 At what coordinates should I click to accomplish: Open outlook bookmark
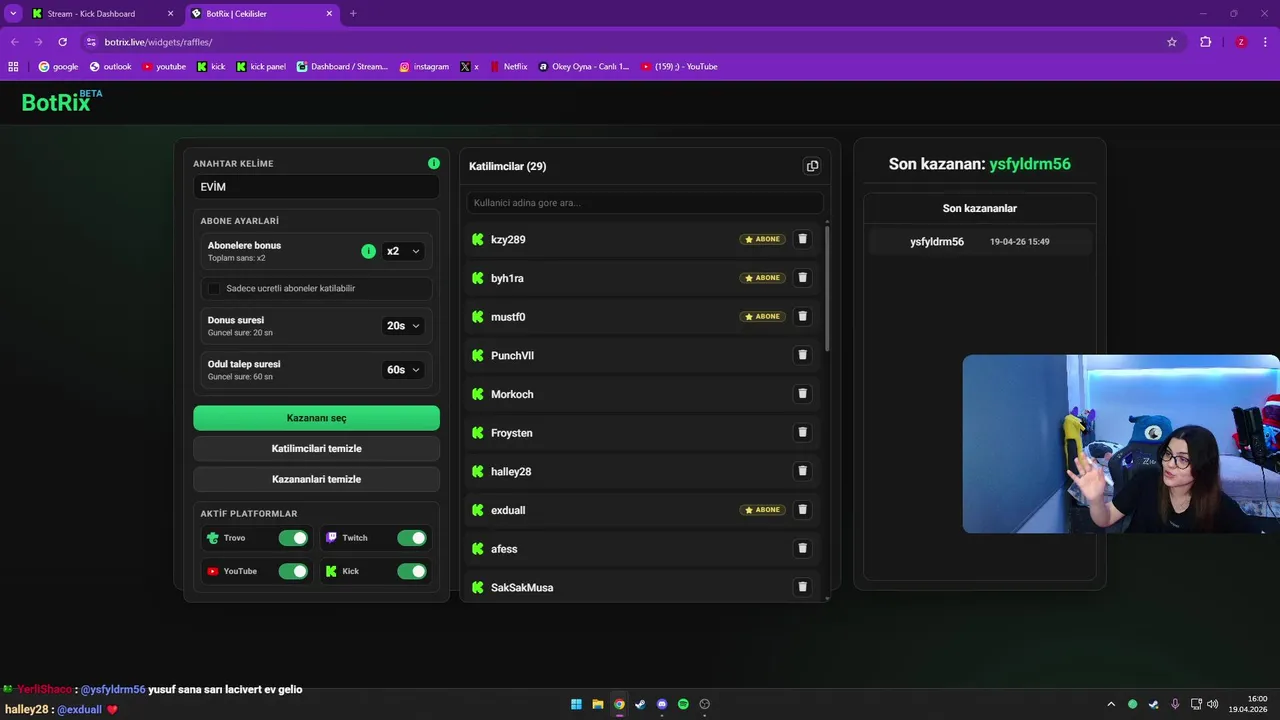click(x=110, y=67)
